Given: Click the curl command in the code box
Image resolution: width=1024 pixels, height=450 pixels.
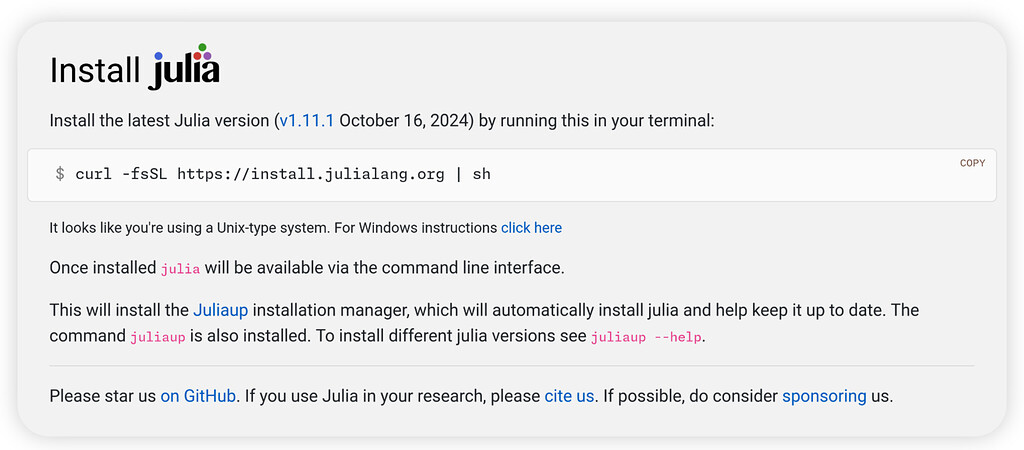Looking at the screenshot, I should point(283,174).
